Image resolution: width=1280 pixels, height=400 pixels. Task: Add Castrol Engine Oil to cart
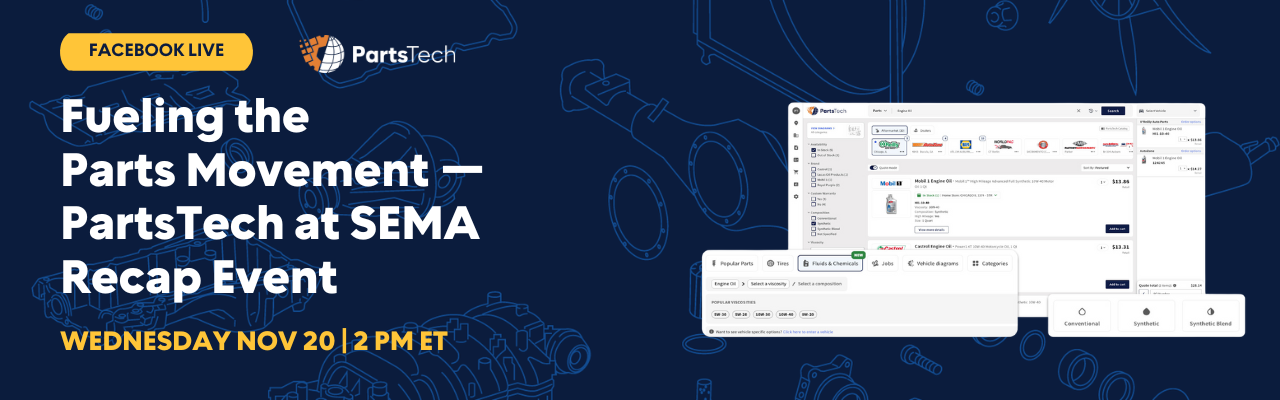click(1117, 284)
